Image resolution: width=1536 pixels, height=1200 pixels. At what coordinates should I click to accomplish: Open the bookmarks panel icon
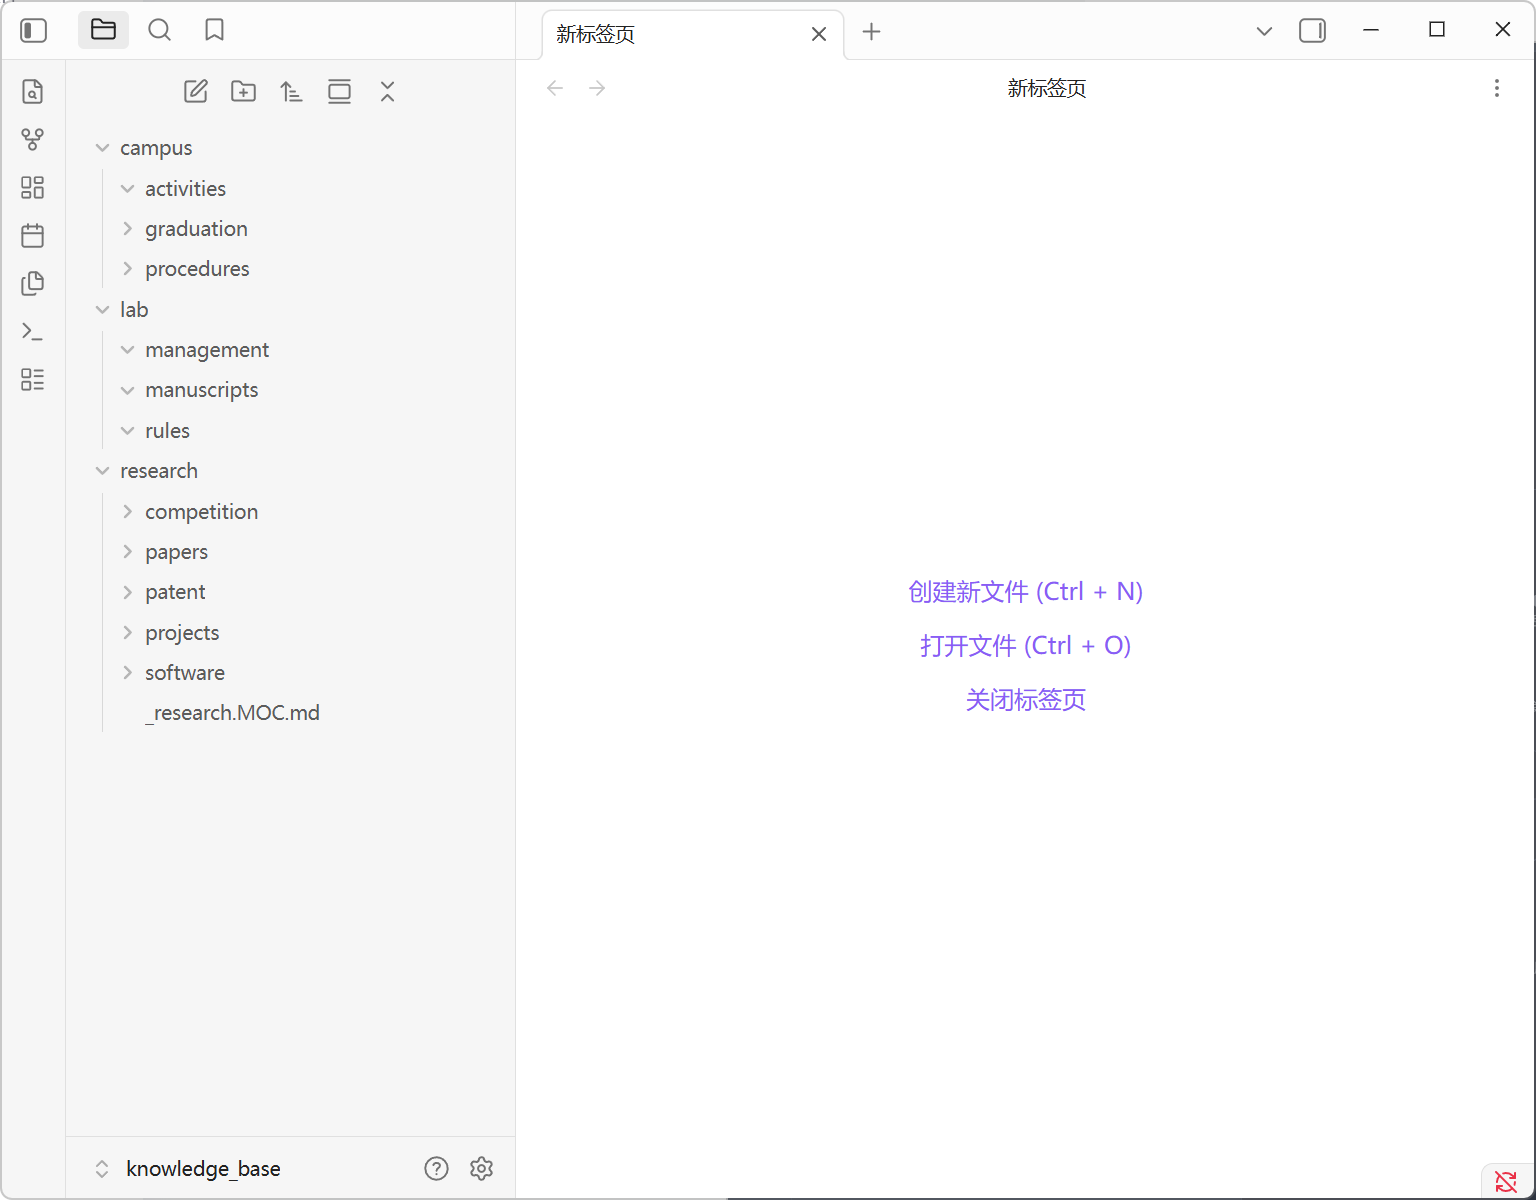pos(214,30)
